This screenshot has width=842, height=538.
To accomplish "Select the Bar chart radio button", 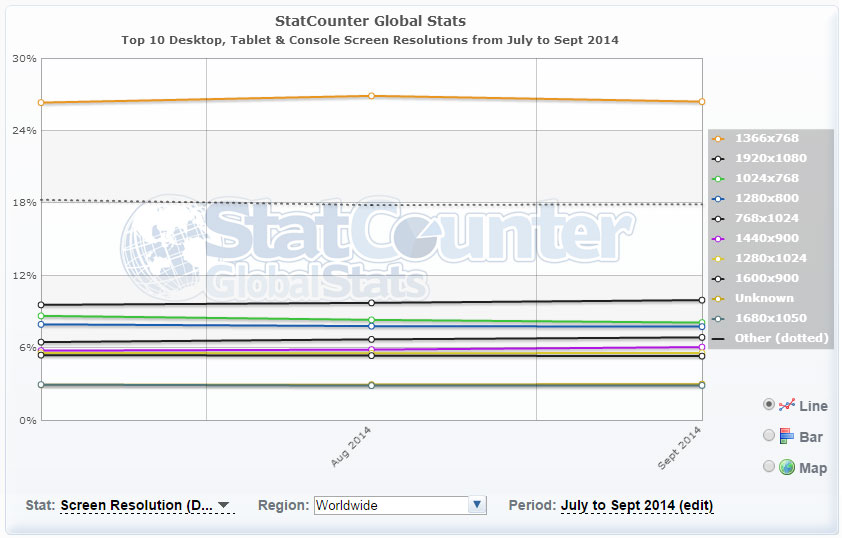I will point(768,435).
